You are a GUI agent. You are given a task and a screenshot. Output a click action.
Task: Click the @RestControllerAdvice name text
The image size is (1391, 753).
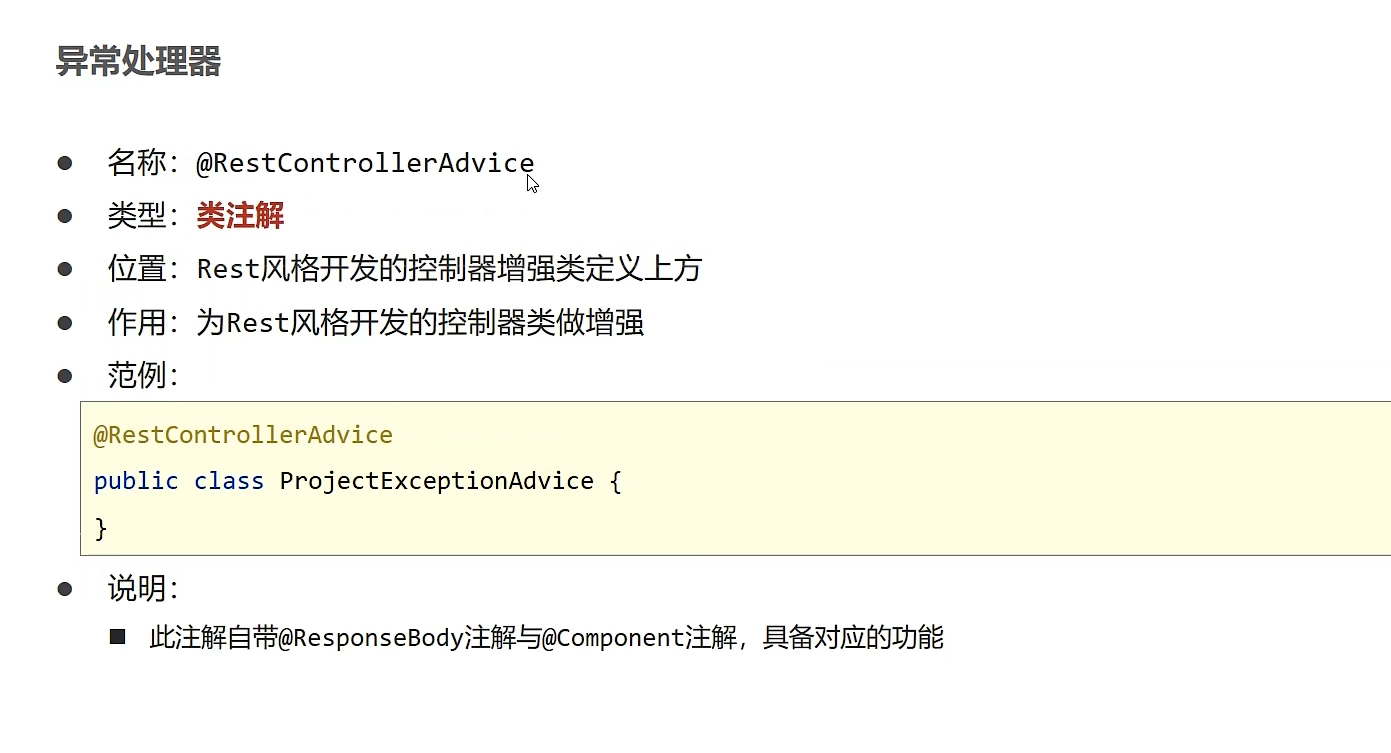(365, 163)
